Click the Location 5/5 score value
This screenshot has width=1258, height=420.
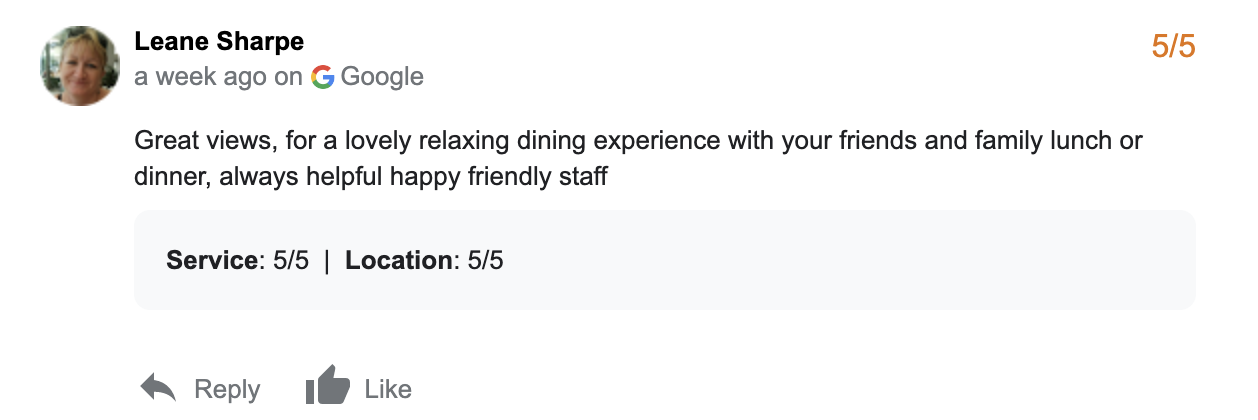tap(485, 261)
